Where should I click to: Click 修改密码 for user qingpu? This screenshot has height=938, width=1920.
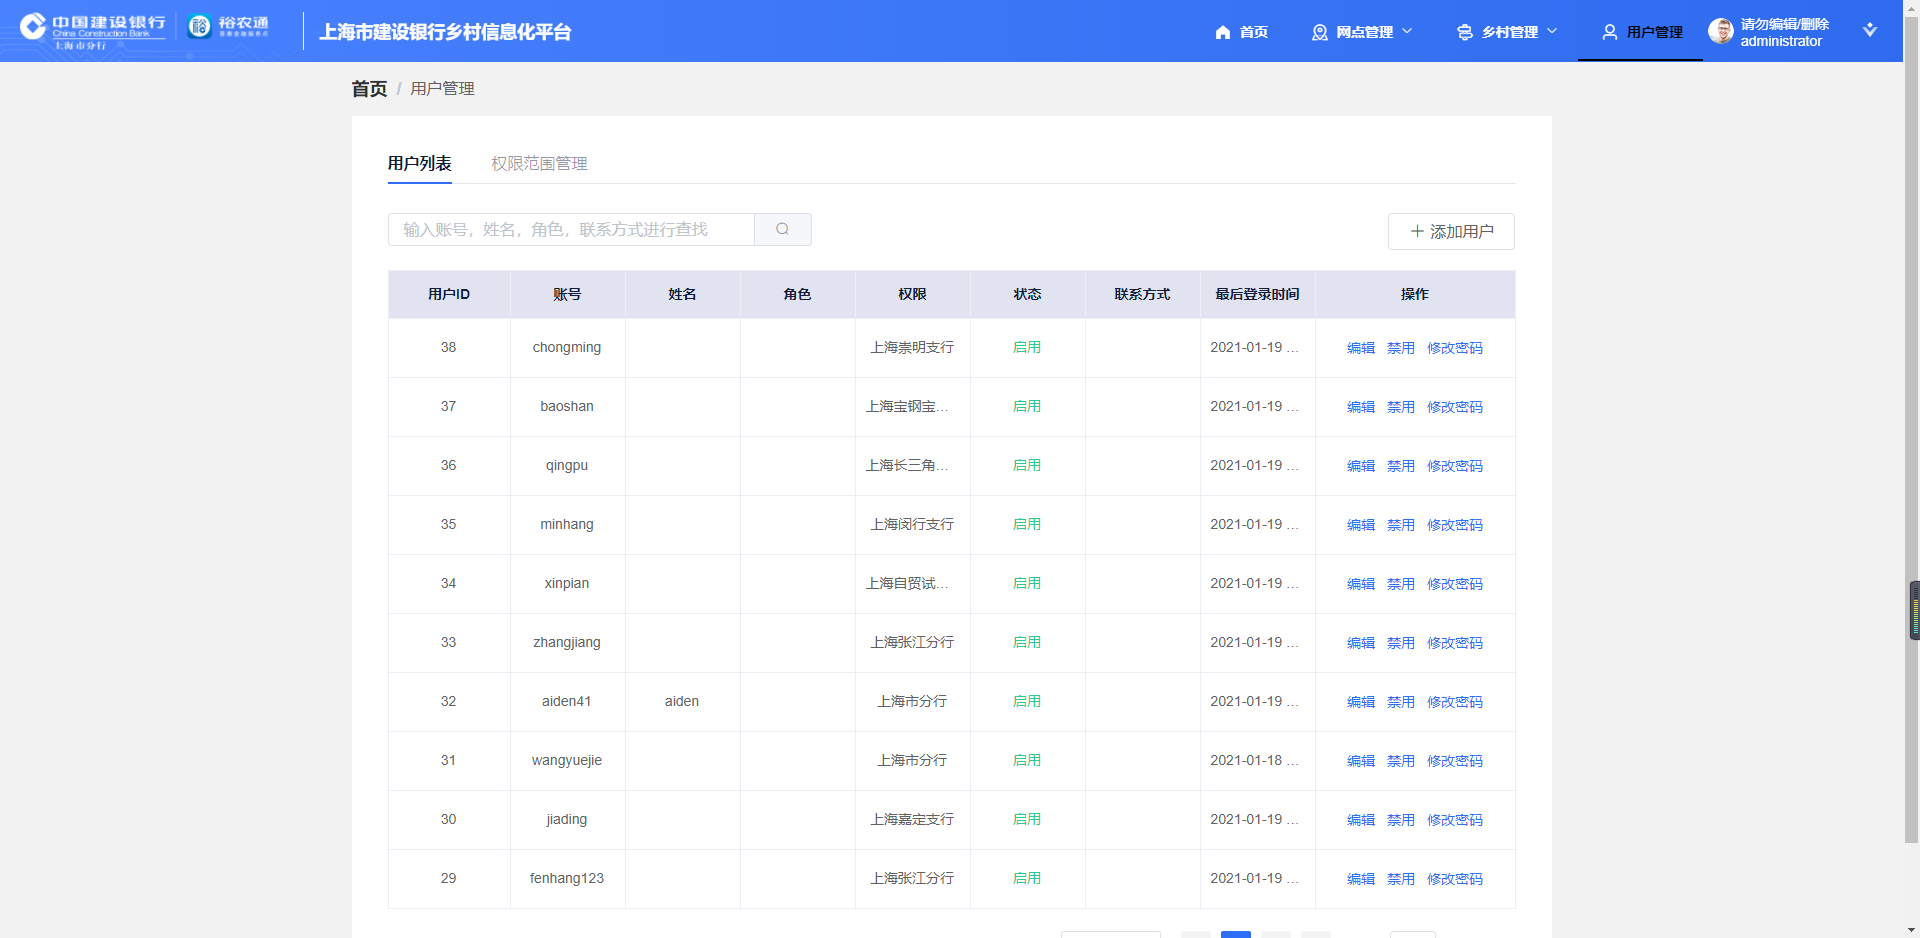point(1454,466)
